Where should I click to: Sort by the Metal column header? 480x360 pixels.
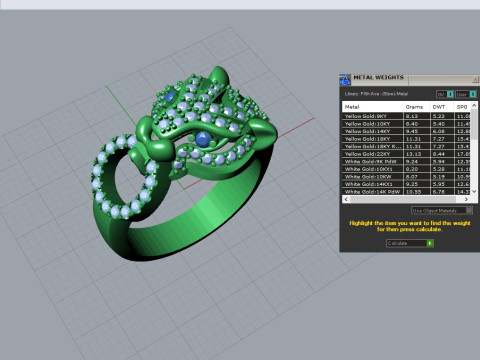pos(373,107)
